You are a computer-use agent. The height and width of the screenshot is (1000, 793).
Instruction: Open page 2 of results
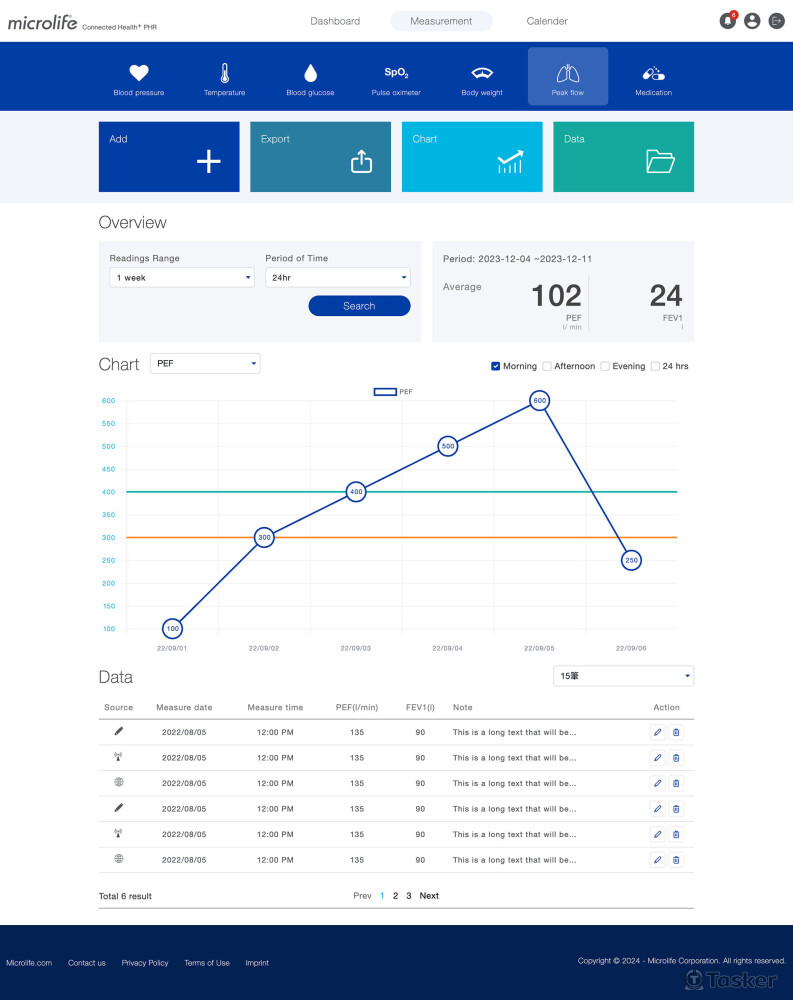pos(396,896)
